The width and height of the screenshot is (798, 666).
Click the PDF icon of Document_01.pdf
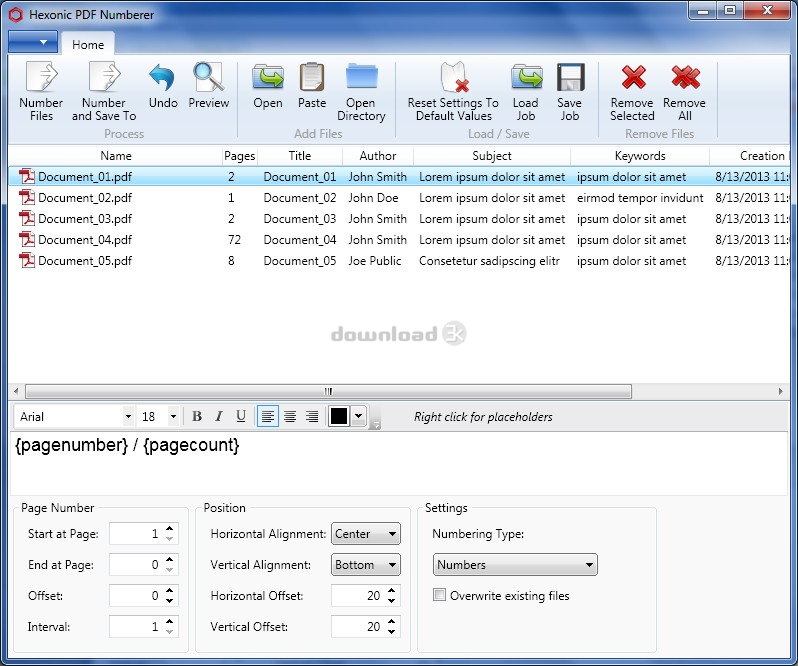(x=26, y=176)
